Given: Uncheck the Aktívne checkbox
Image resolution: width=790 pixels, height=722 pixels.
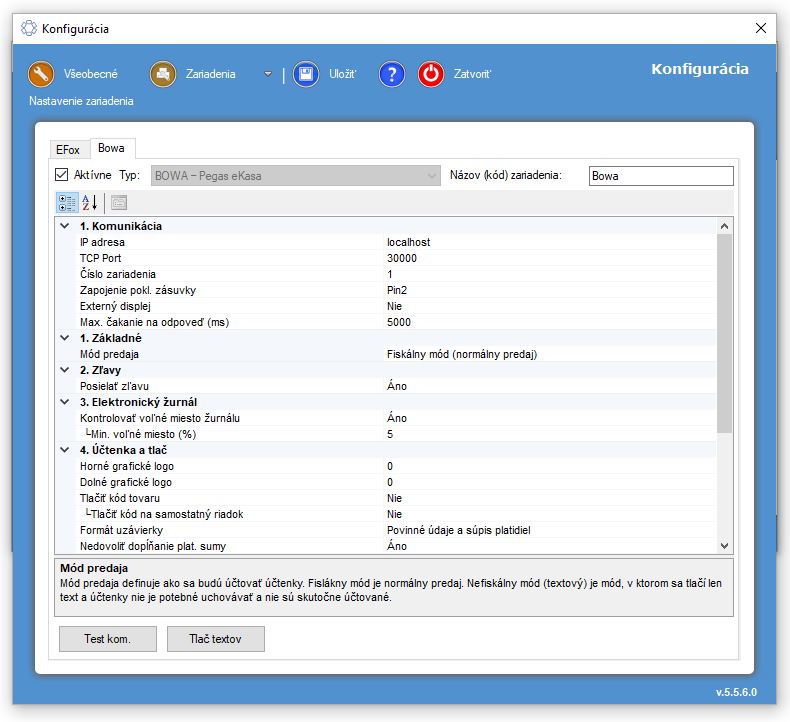Looking at the screenshot, I should pos(62,175).
